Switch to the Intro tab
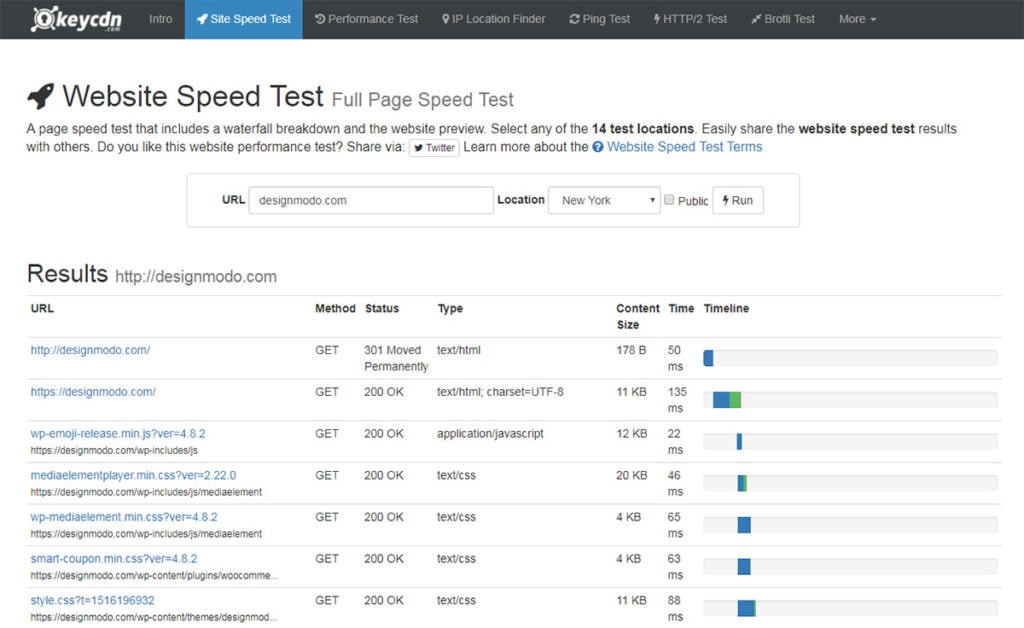The image size is (1024, 628). pos(160,18)
